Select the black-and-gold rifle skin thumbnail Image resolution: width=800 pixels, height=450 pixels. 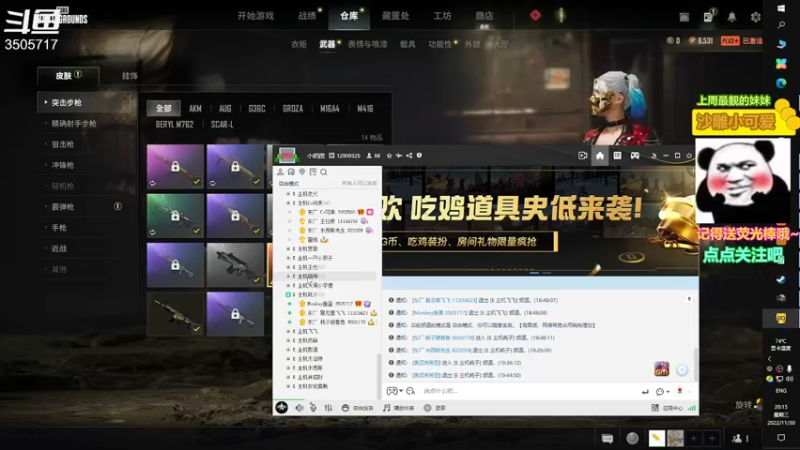pyautogui.click(x=175, y=314)
